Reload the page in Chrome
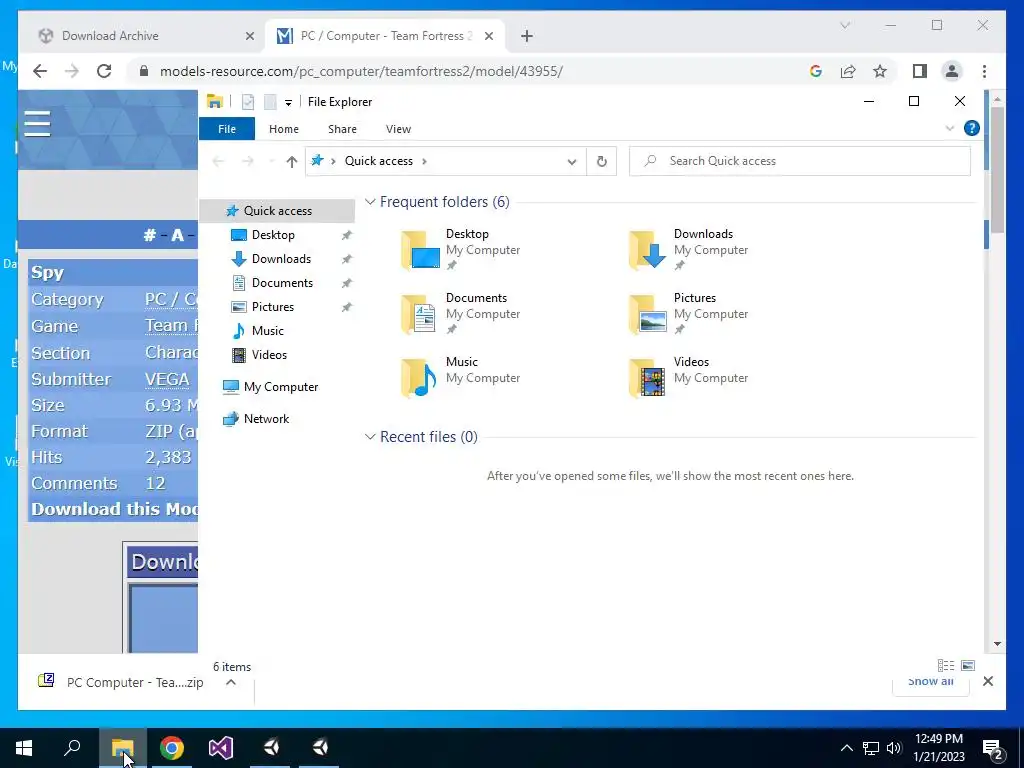This screenshot has width=1024, height=768. coord(104,71)
